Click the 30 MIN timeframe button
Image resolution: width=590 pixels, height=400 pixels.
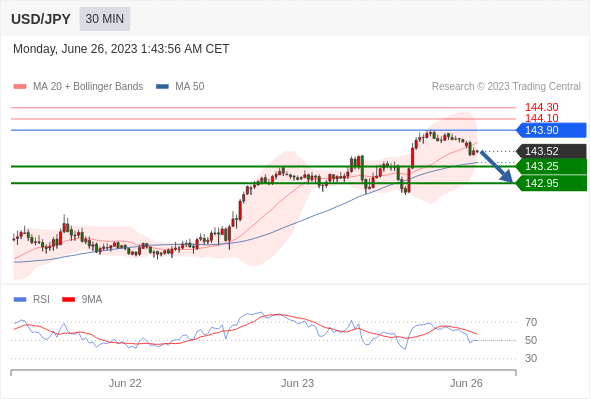coord(105,19)
